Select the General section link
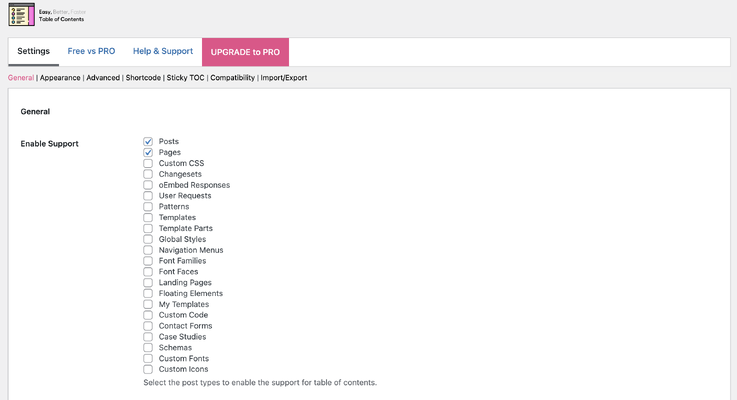The image size is (737, 400). coord(21,77)
